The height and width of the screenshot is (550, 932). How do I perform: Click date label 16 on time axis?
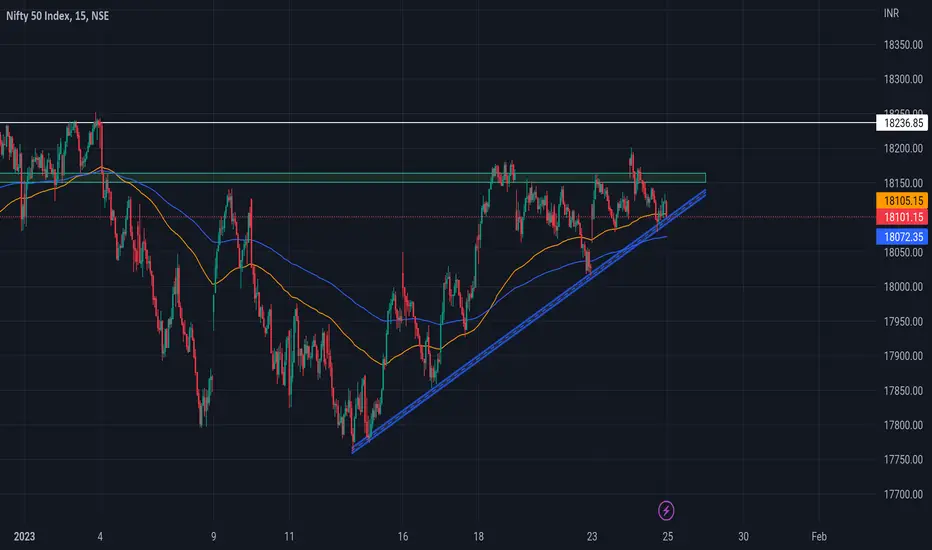pyautogui.click(x=402, y=536)
